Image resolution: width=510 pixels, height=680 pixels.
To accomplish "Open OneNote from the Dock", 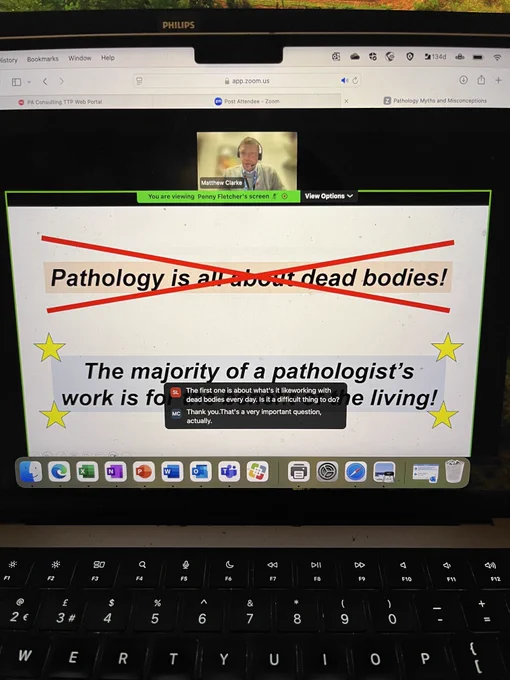I will click(x=115, y=471).
